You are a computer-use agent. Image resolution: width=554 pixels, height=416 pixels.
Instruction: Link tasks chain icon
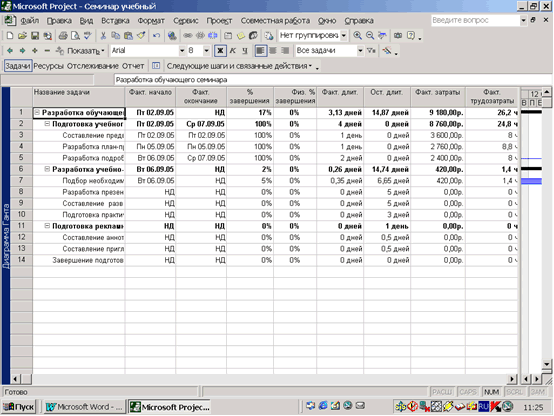click(x=188, y=36)
